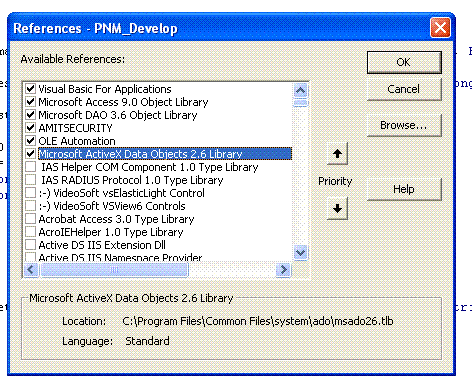Select the 'Visual Basic For Applications' row text
The height and width of the screenshot is (387, 472).
click(x=105, y=89)
